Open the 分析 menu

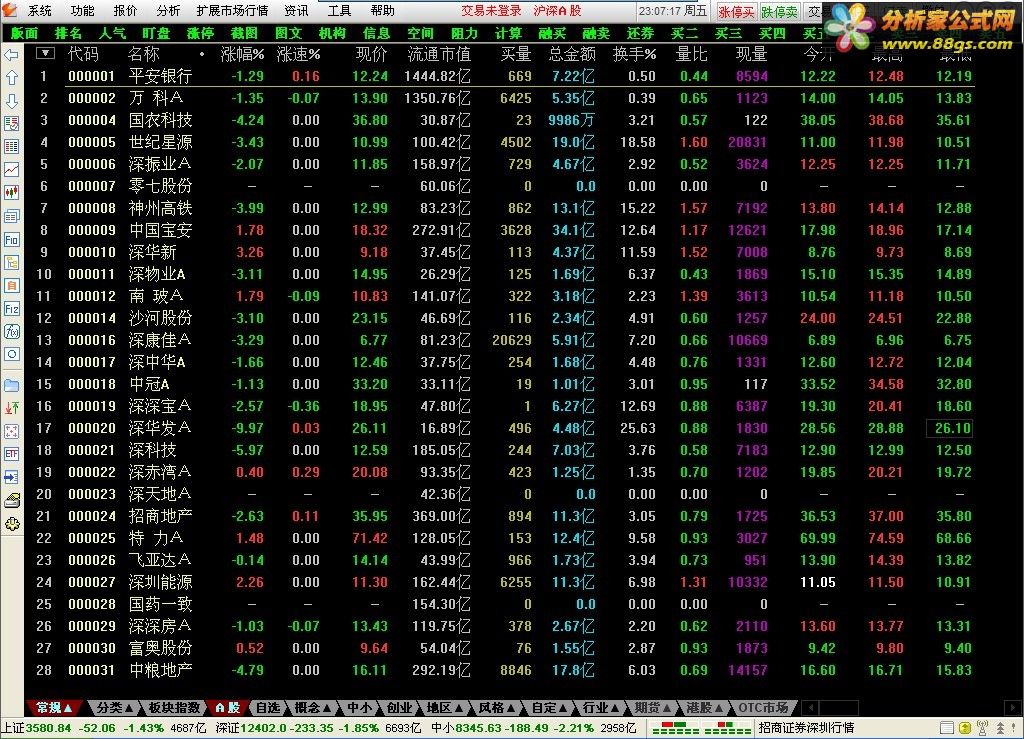[168, 10]
